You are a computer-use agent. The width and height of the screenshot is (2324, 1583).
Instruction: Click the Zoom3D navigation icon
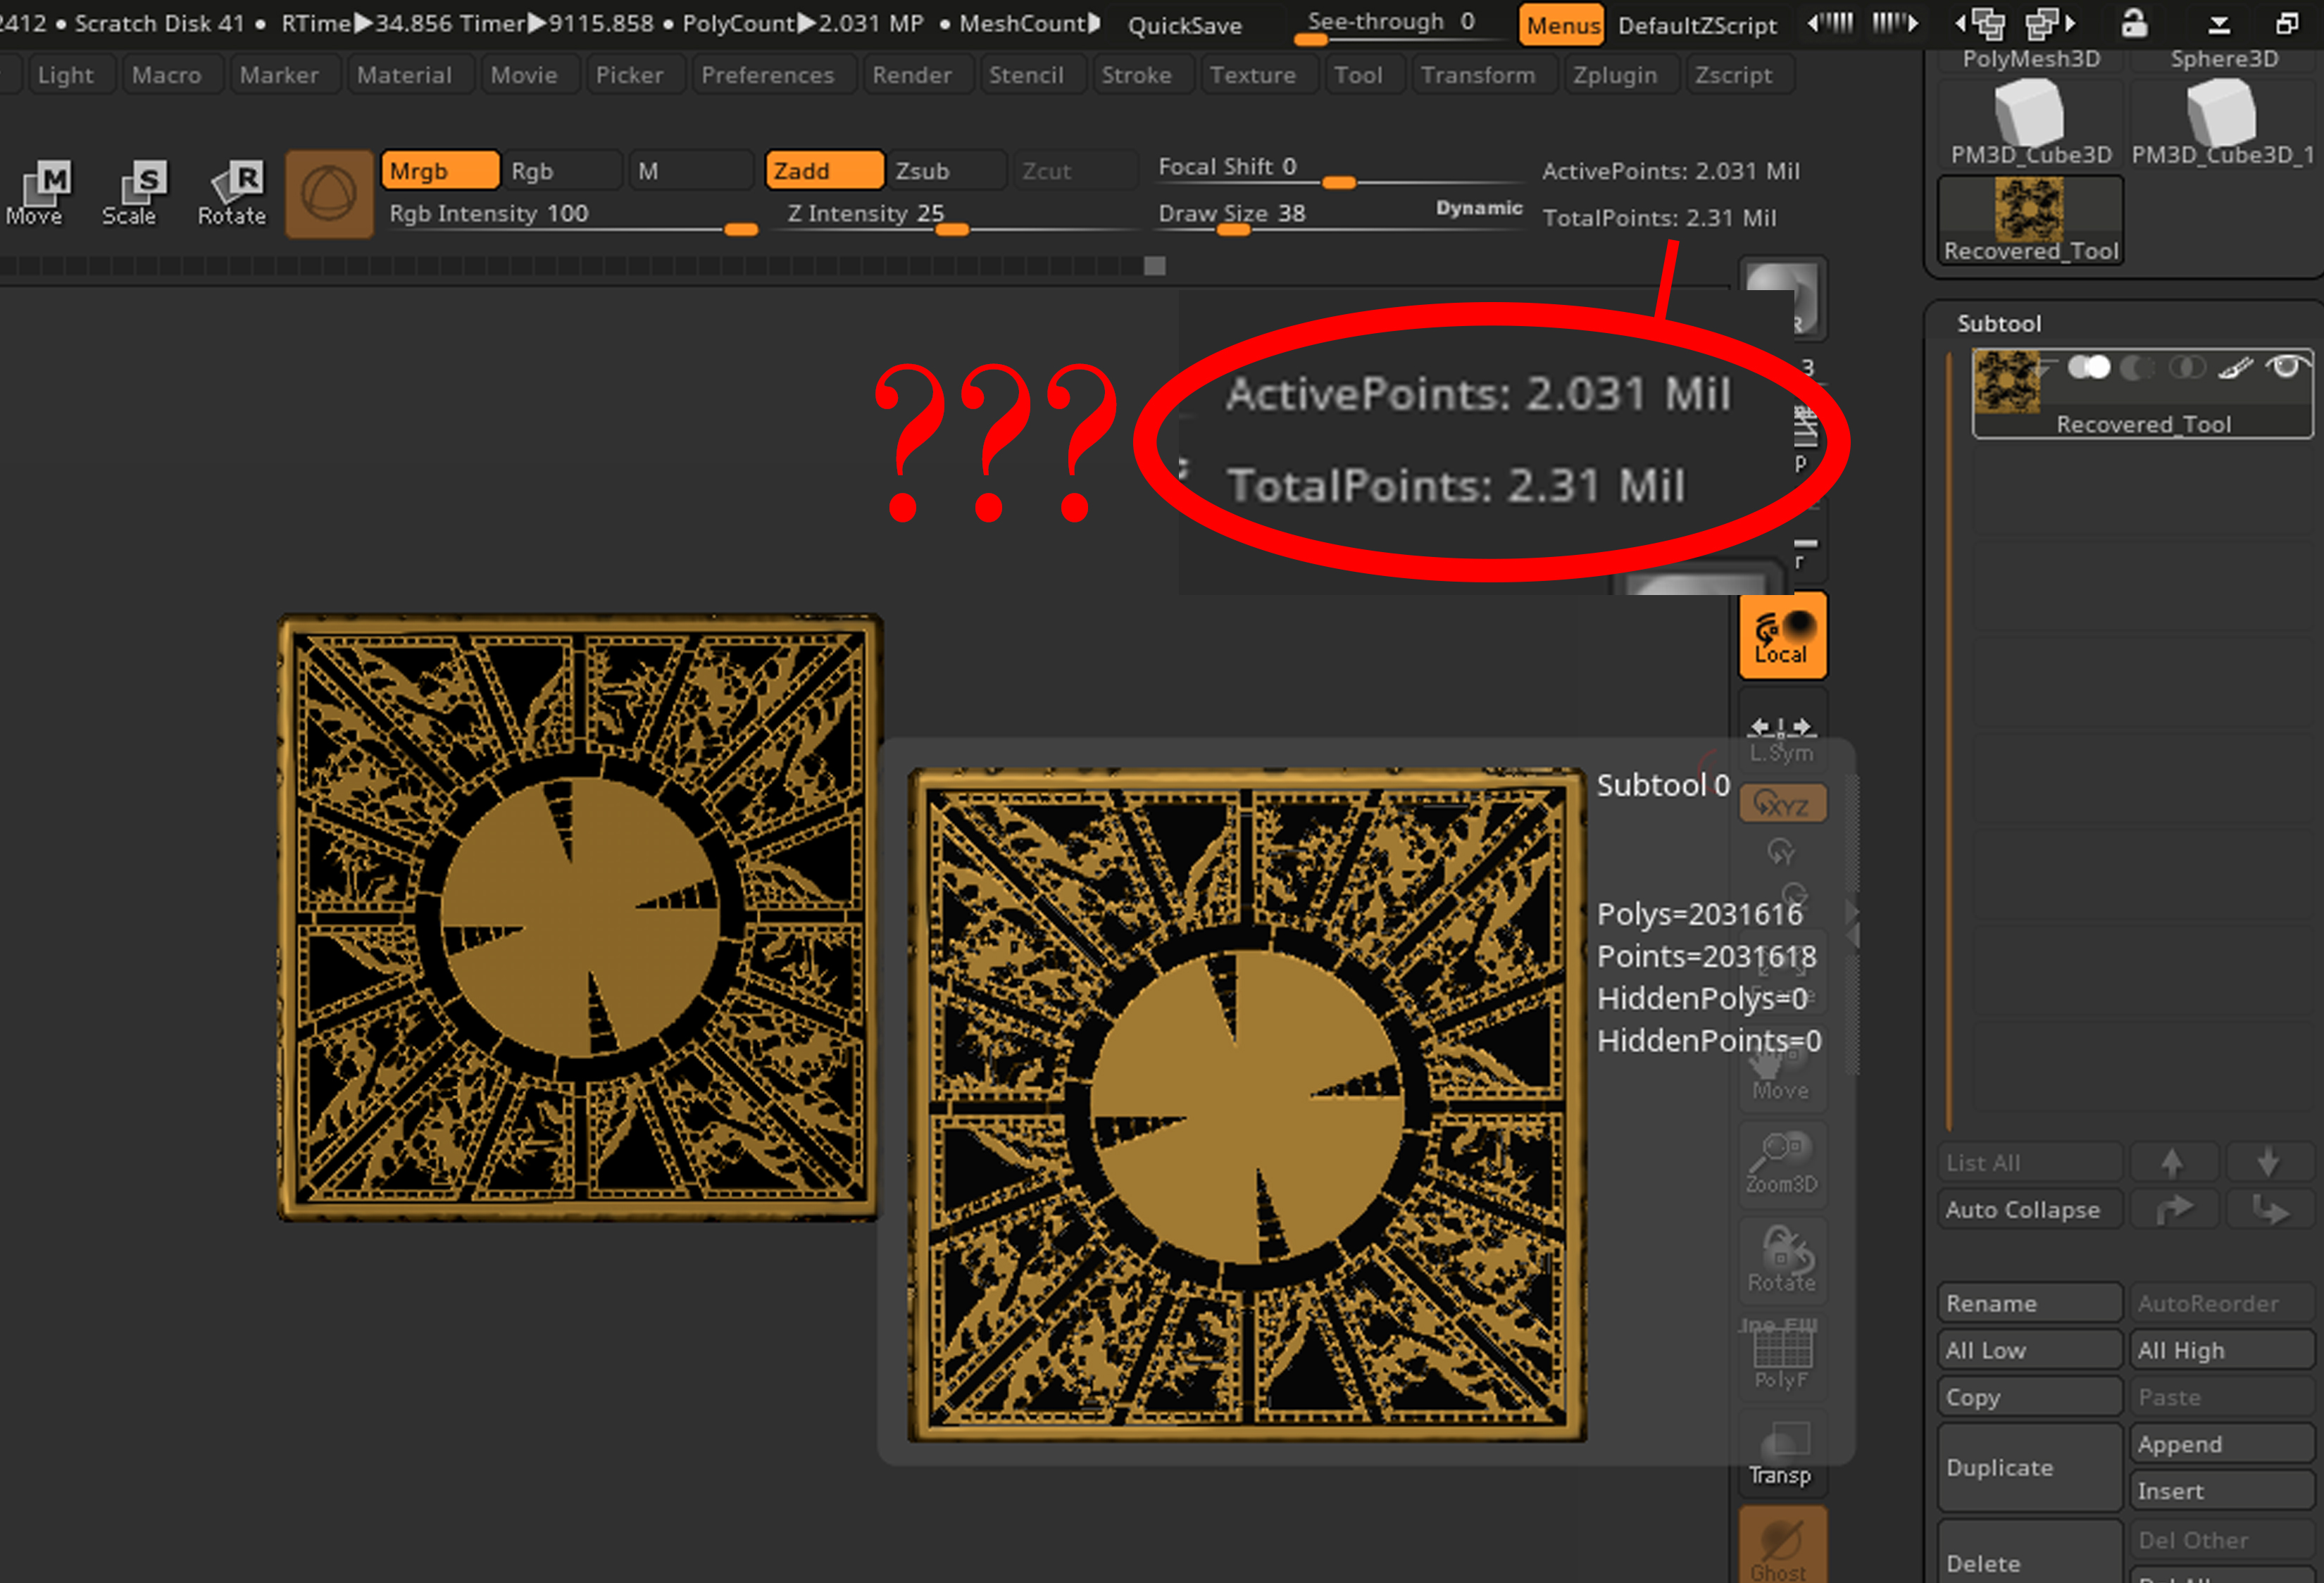(1782, 1163)
